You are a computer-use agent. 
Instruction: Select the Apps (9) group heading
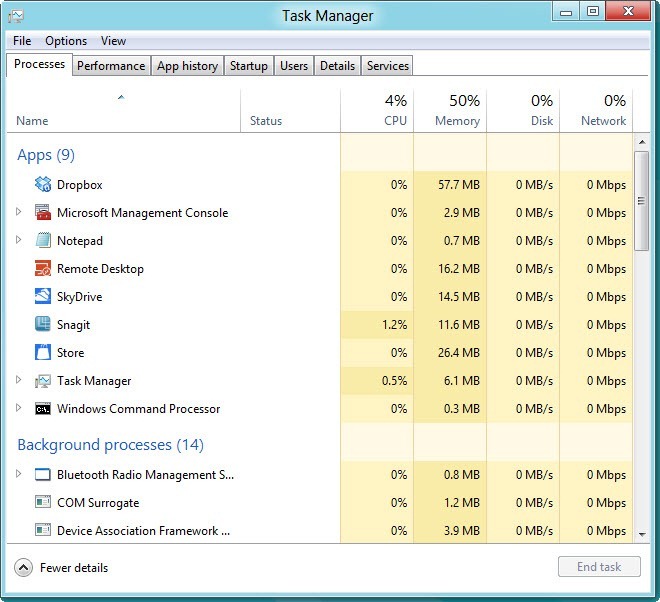point(46,155)
